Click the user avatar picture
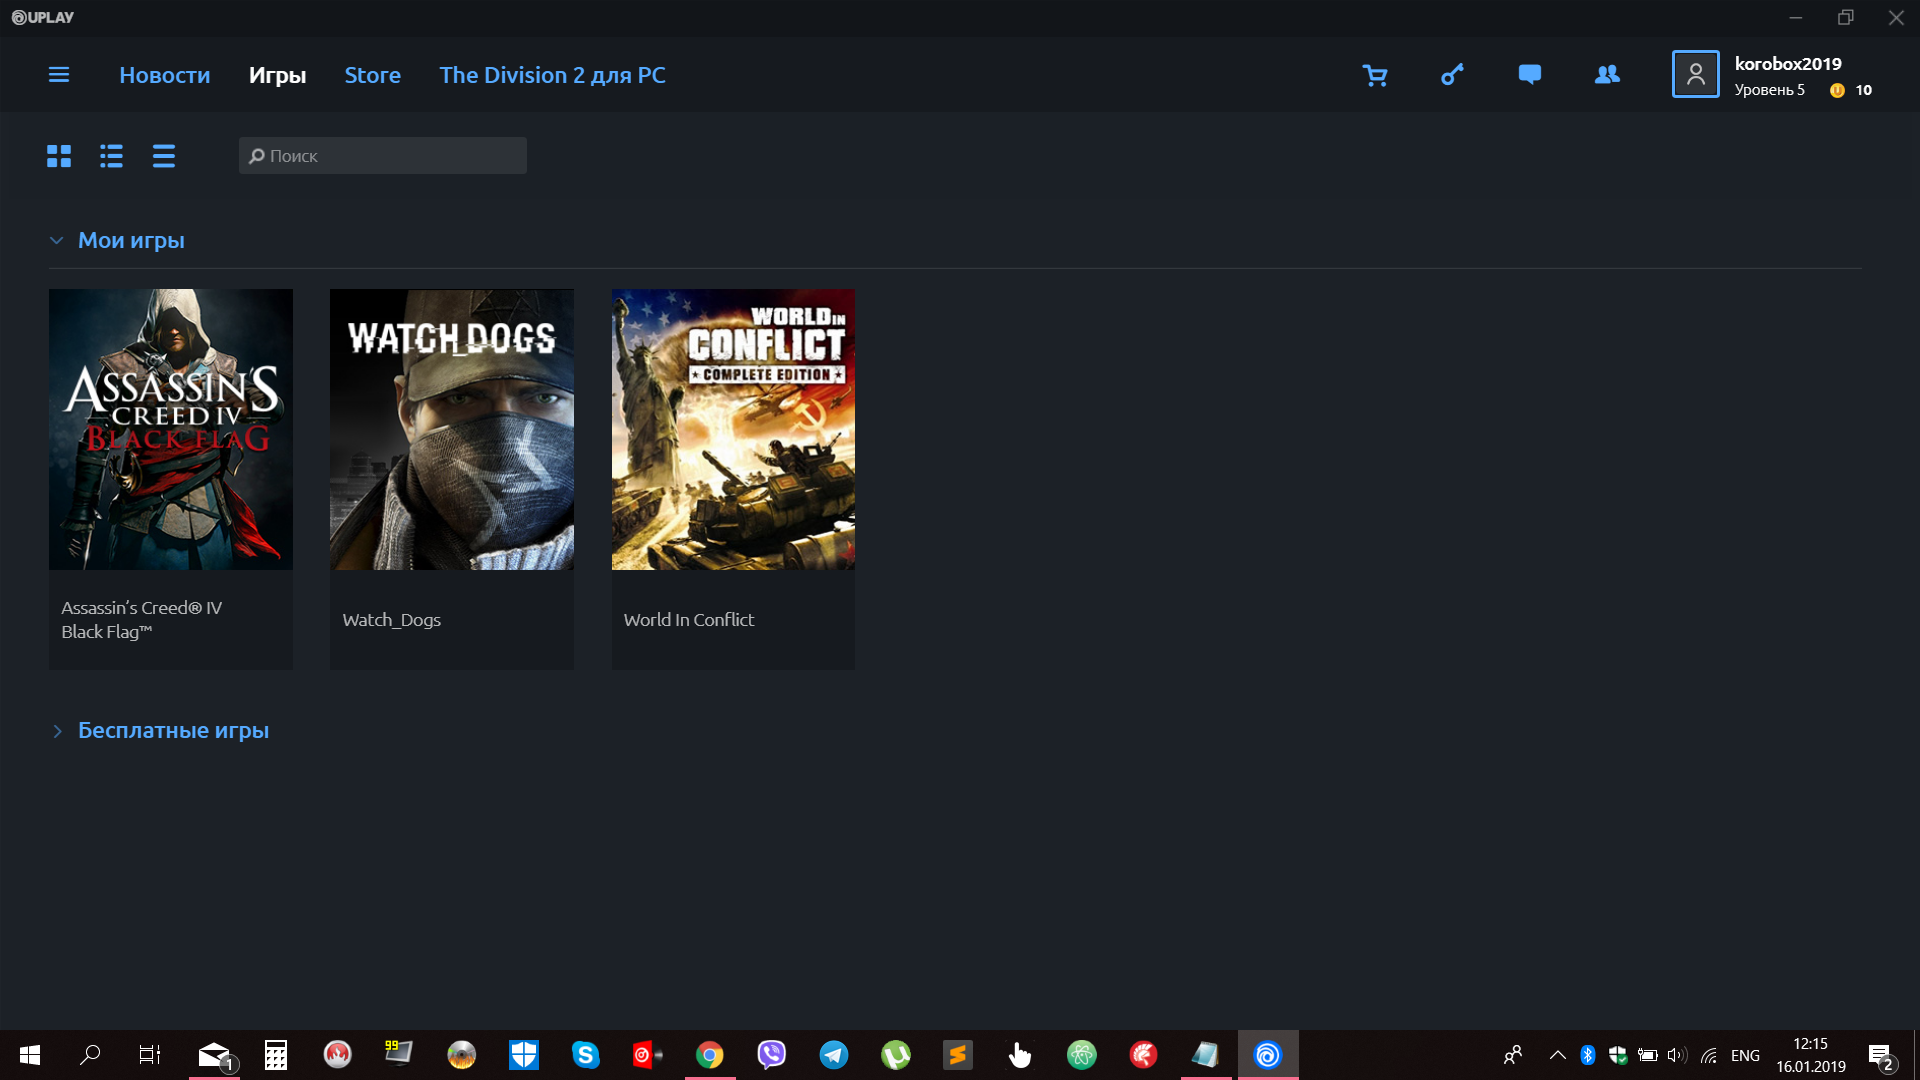 pos(1695,74)
